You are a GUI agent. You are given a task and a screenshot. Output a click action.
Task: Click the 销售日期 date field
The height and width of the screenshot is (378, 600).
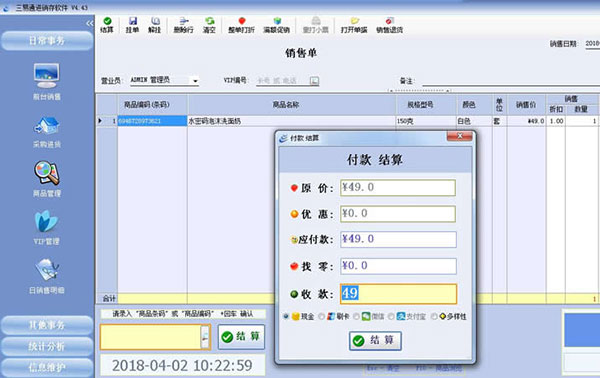[x=592, y=44]
